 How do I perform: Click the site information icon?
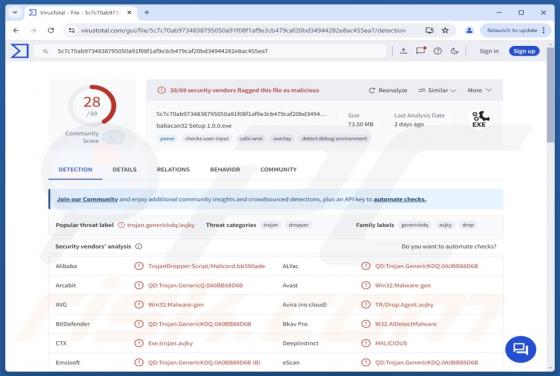[x=72, y=30]
